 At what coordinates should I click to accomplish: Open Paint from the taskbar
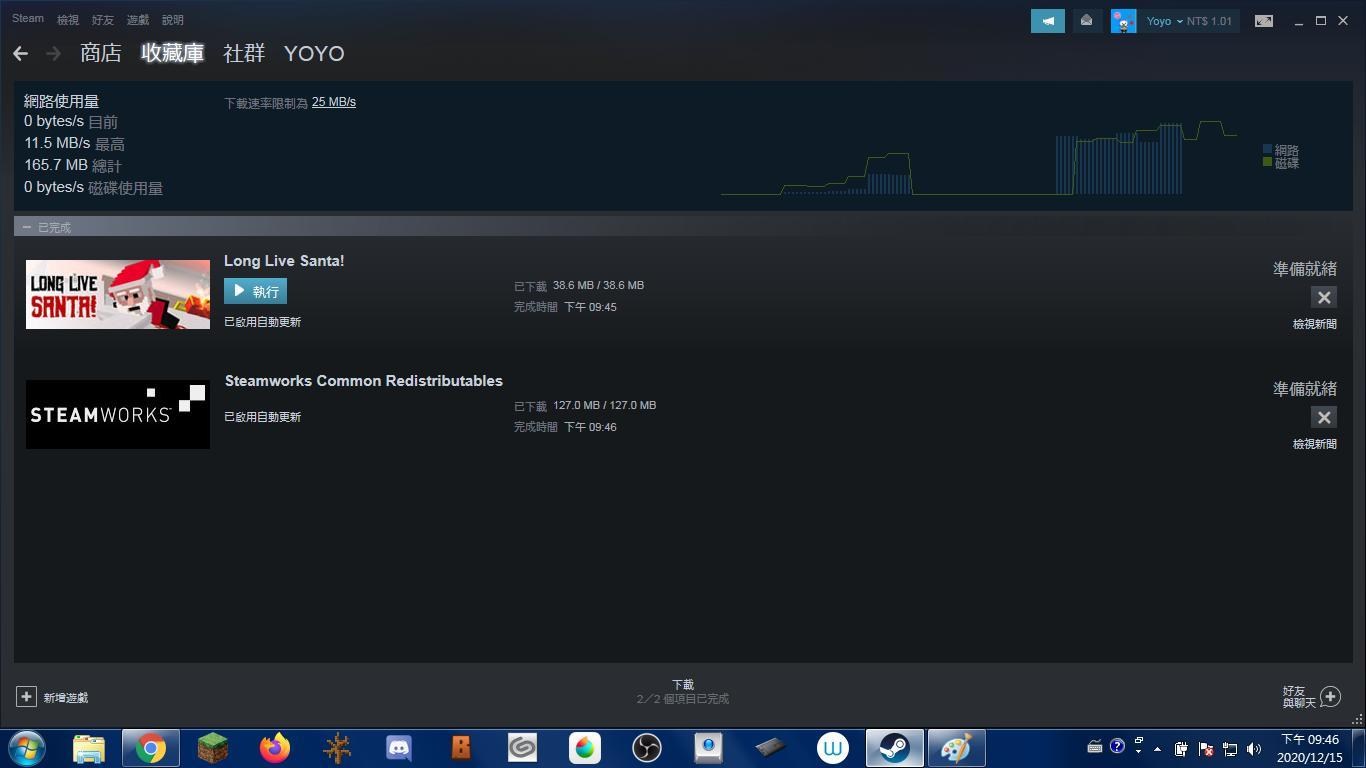pyautogui.click(x=957, y=748)
